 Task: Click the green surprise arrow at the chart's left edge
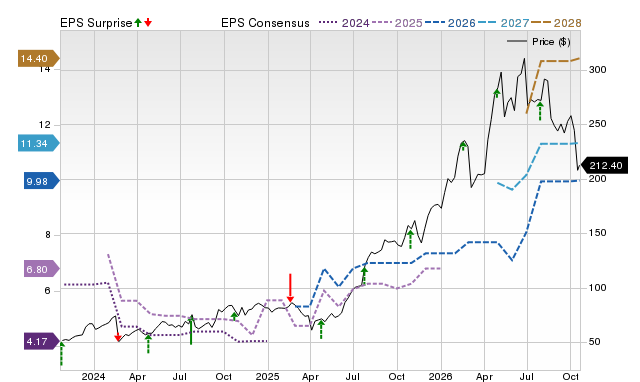(x=61, y=354)
